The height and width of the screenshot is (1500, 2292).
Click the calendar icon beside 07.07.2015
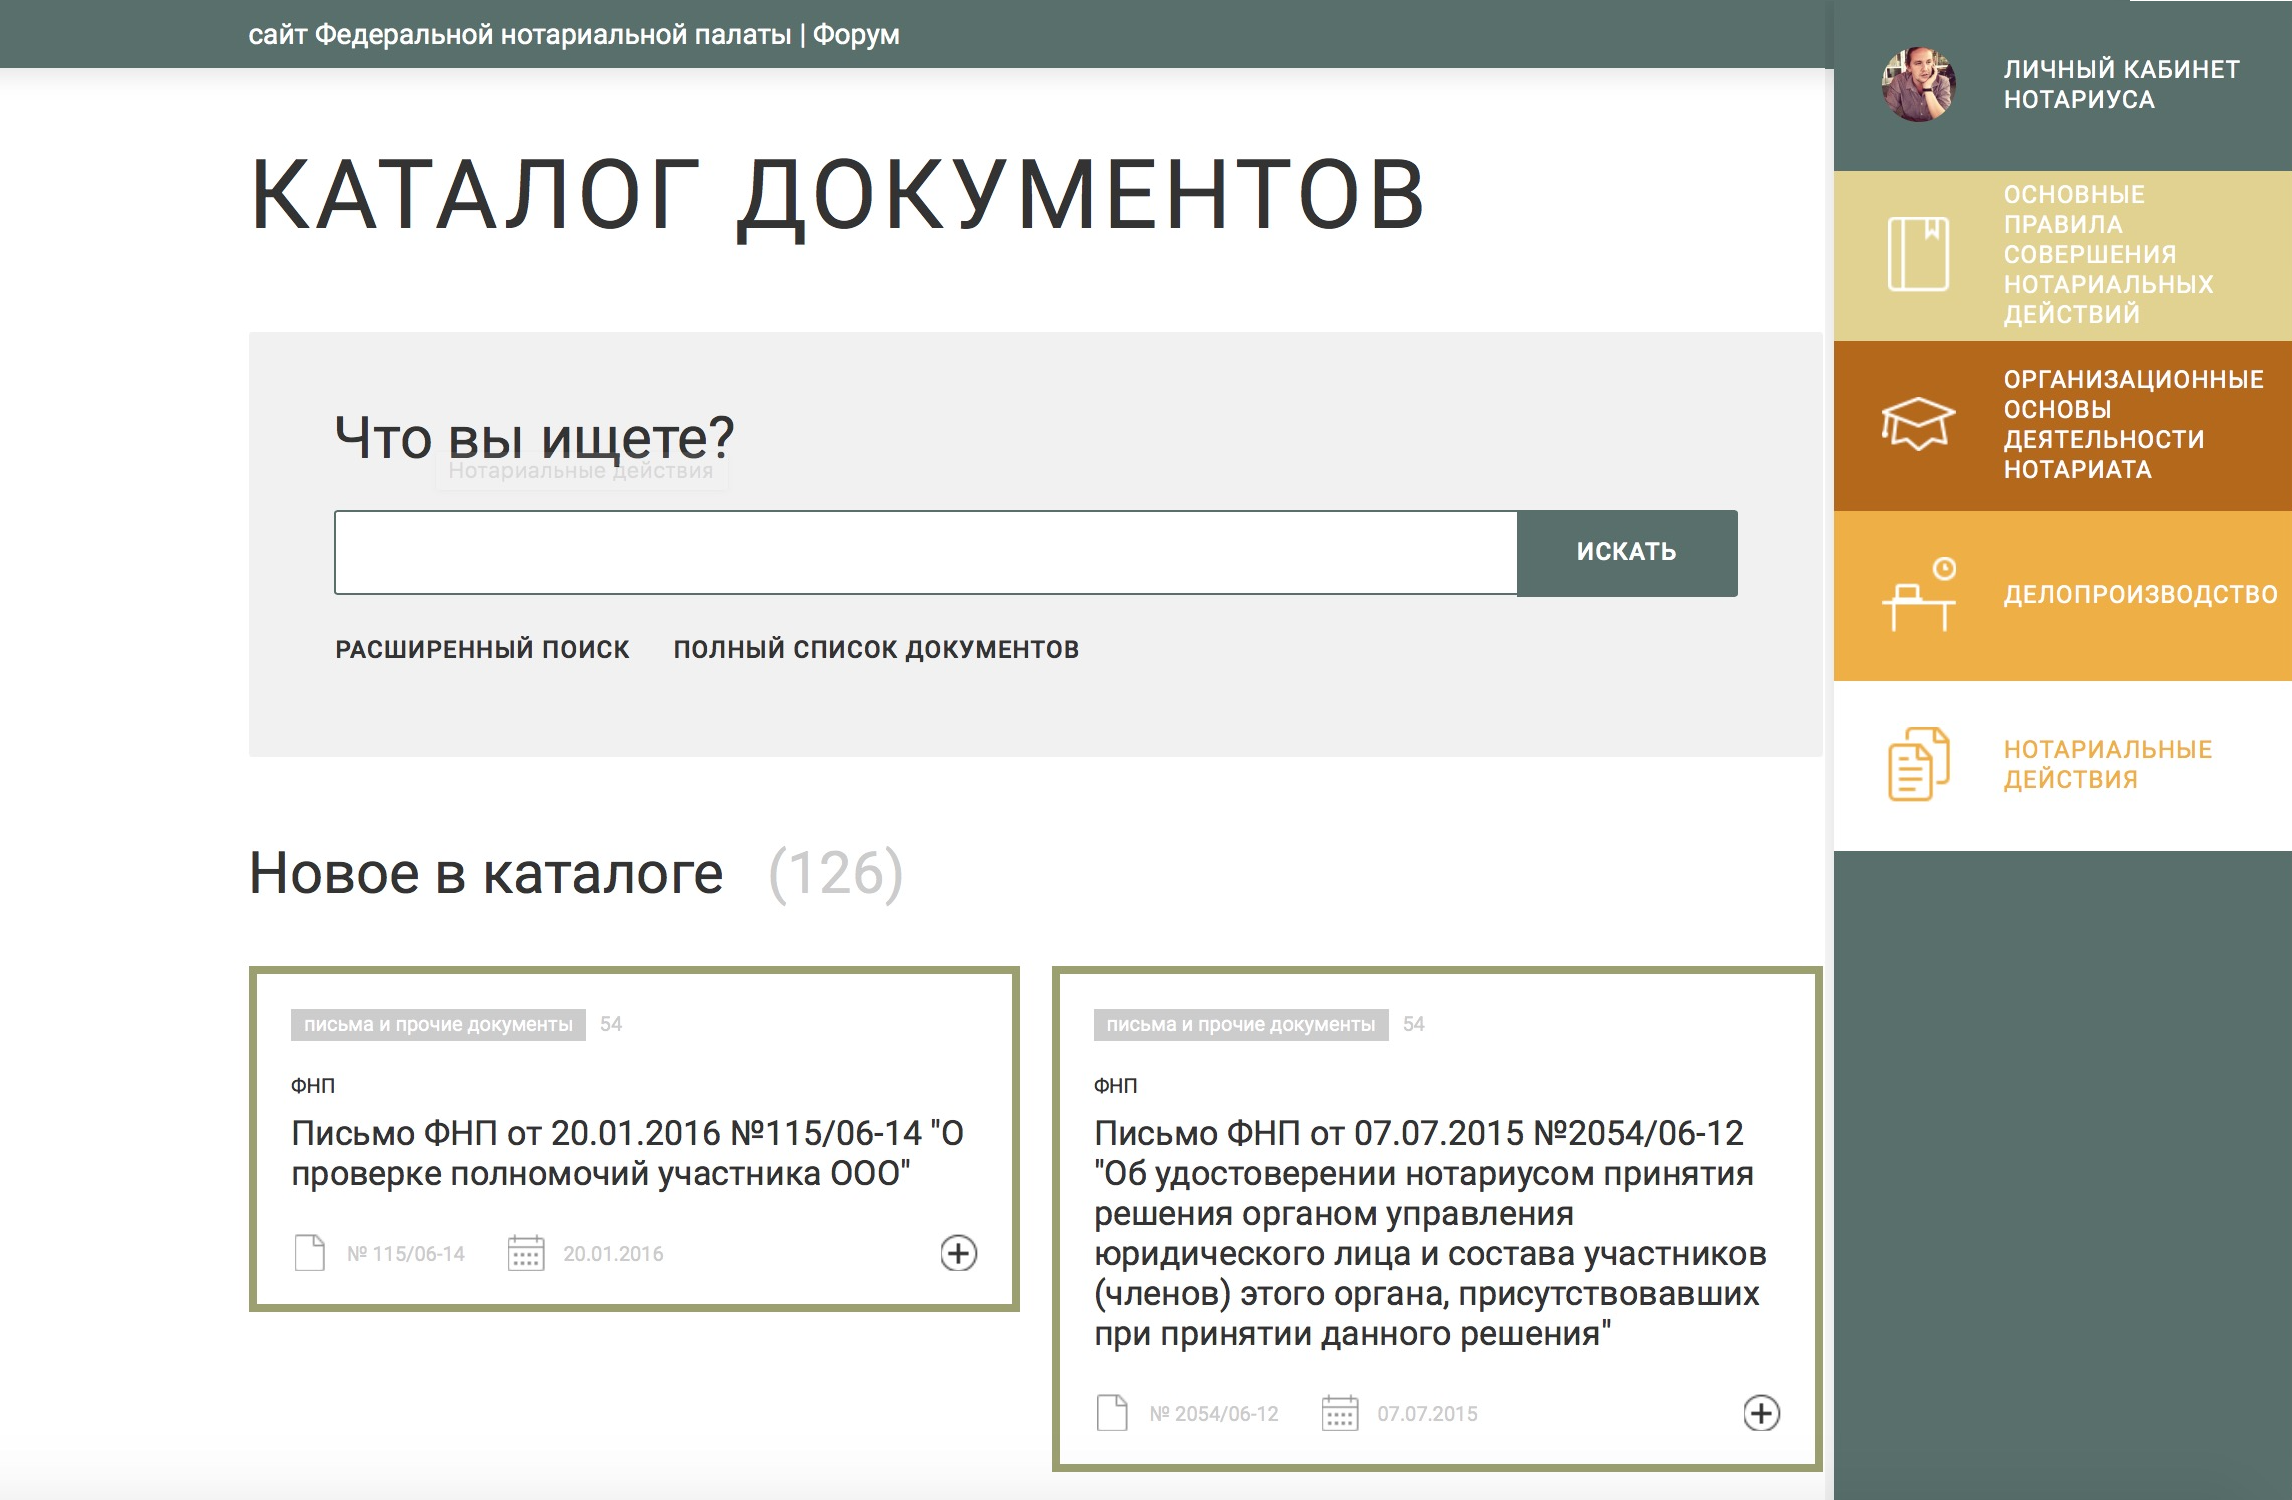point(1340,1413)
